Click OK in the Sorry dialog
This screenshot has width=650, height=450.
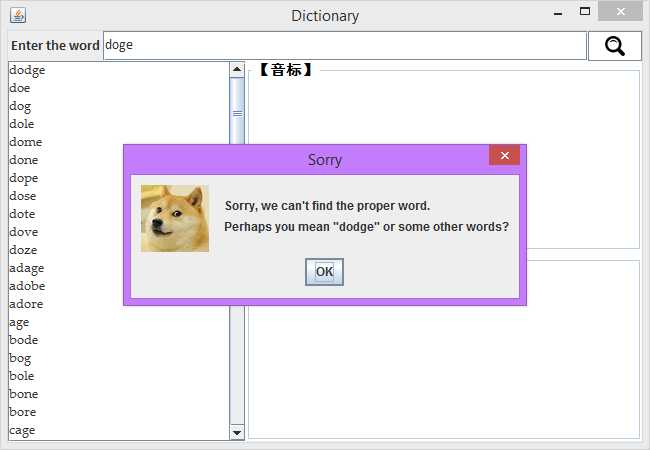324,272
